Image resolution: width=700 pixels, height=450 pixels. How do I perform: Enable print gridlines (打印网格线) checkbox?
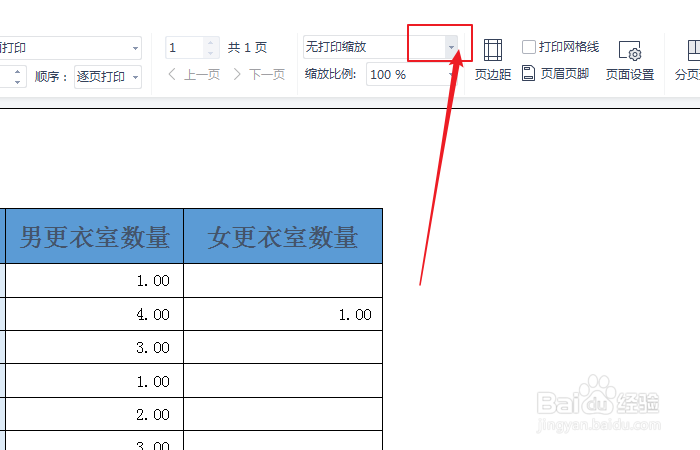[x=529, y=47]
